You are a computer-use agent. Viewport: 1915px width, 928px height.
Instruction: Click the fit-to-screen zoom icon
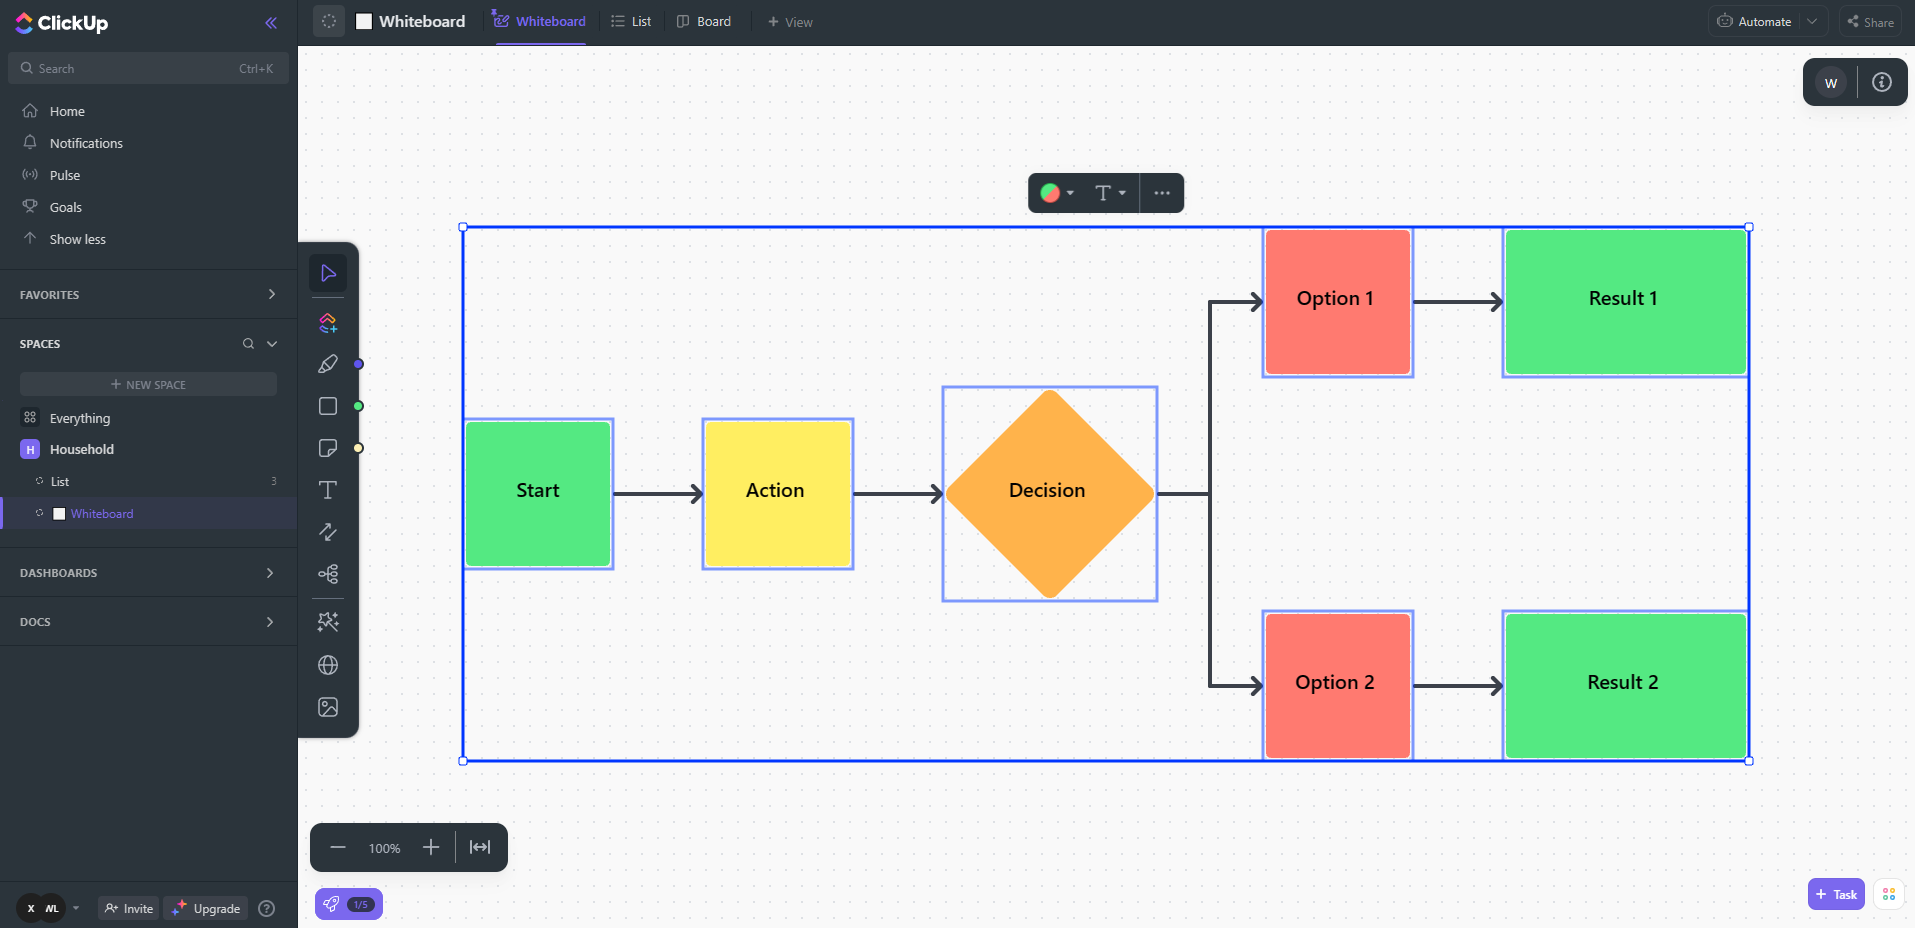[x=480, y=847]
